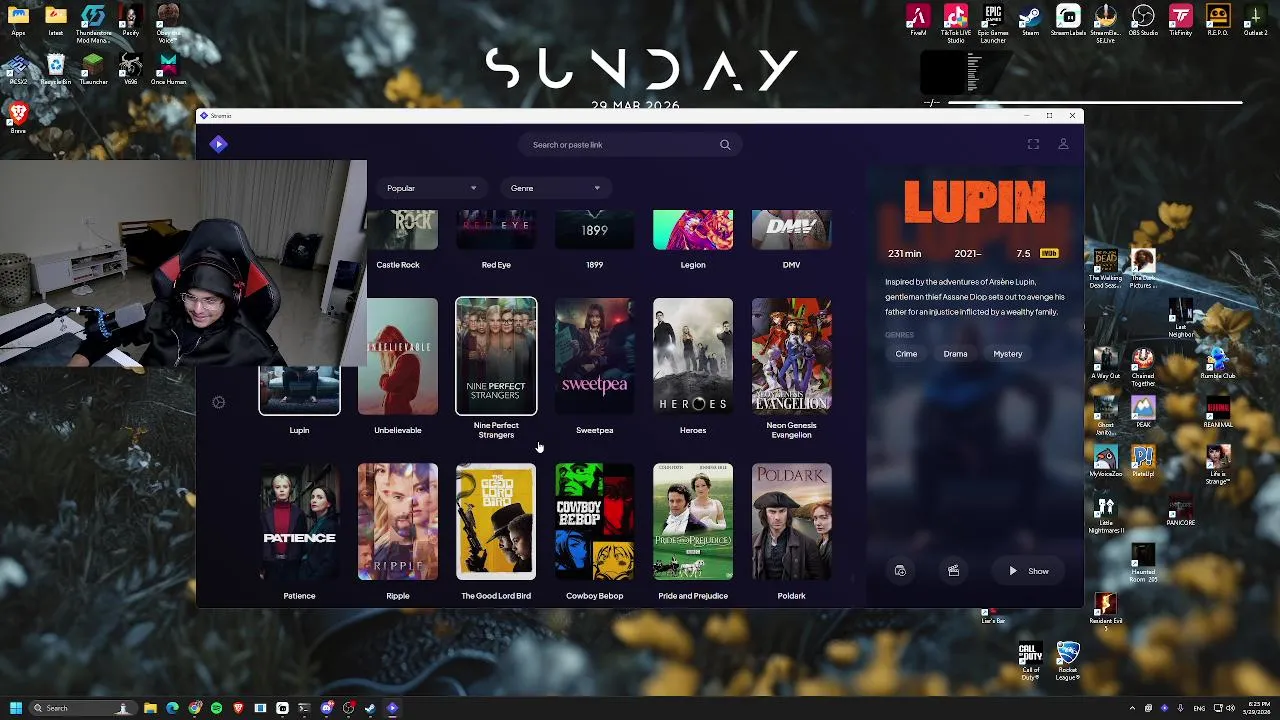Open the Ripple poster
The height and width of the screenshot is (720, 1280).
pyautogui.click(x=398, y=521)
